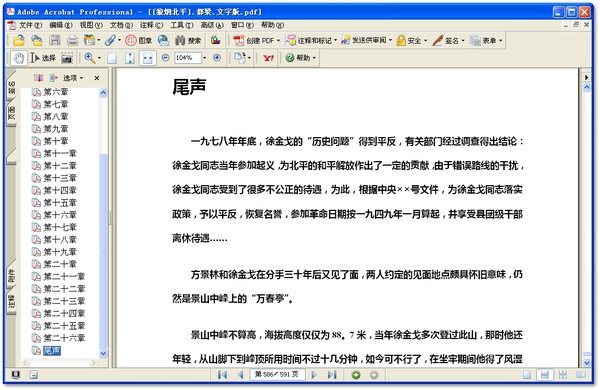The height and width of the screenshot is (390, 600).
Task: Open zoom percentage dropdown arrow
Action: (x=204, y=58)
